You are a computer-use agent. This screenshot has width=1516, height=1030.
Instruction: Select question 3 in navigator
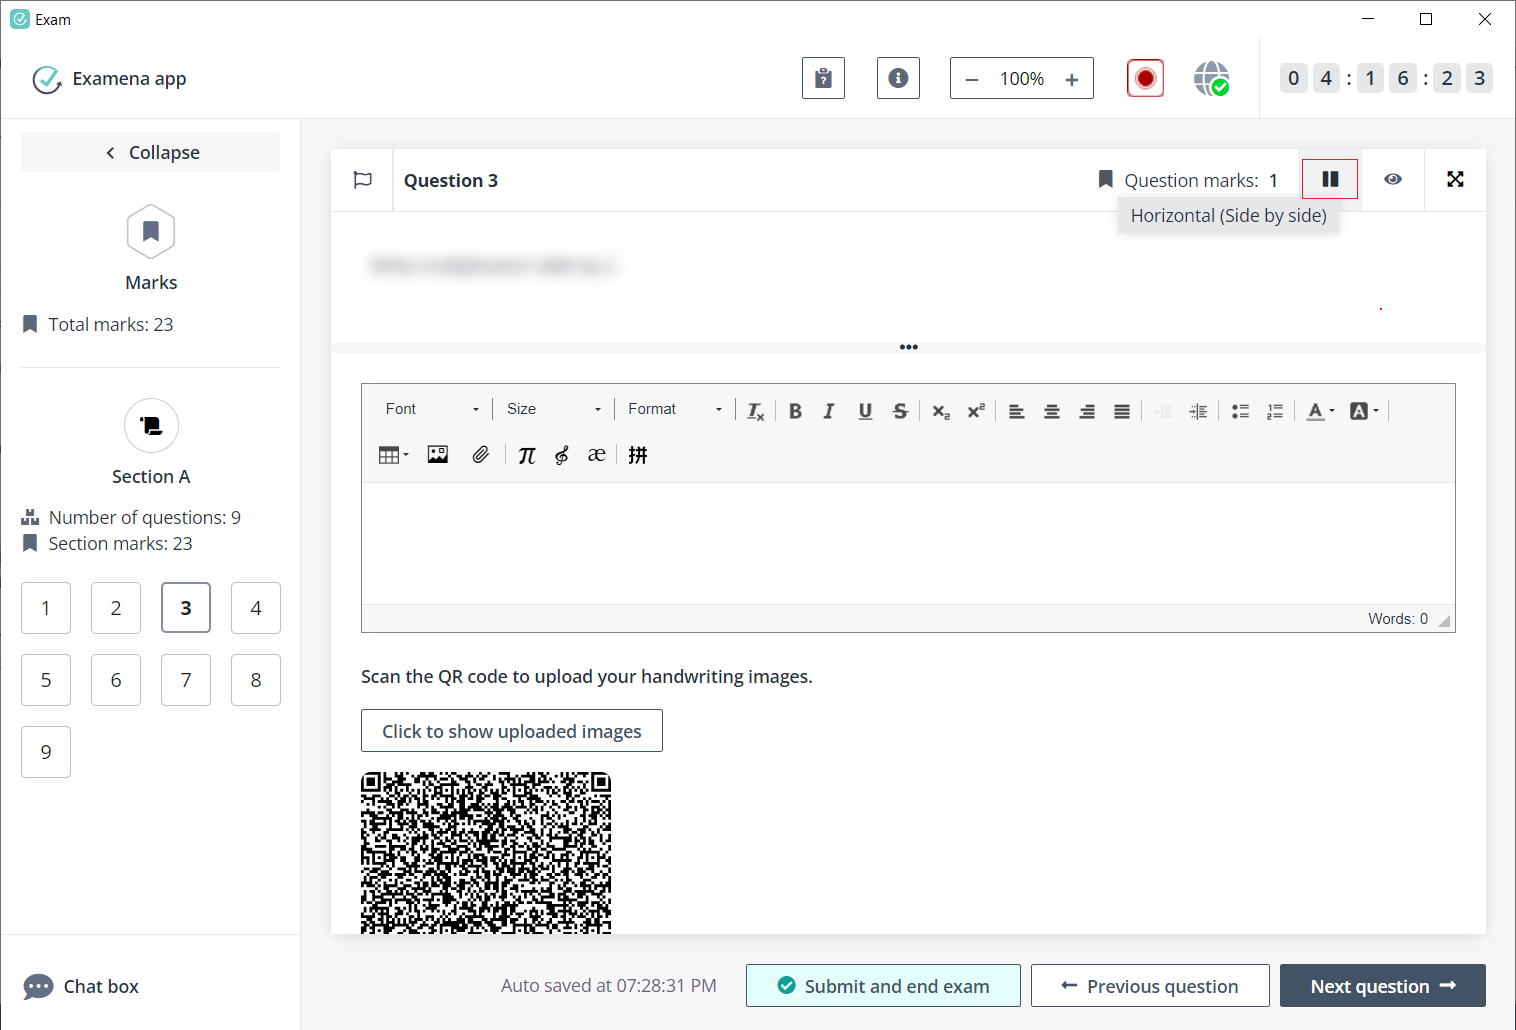[186, 608]
